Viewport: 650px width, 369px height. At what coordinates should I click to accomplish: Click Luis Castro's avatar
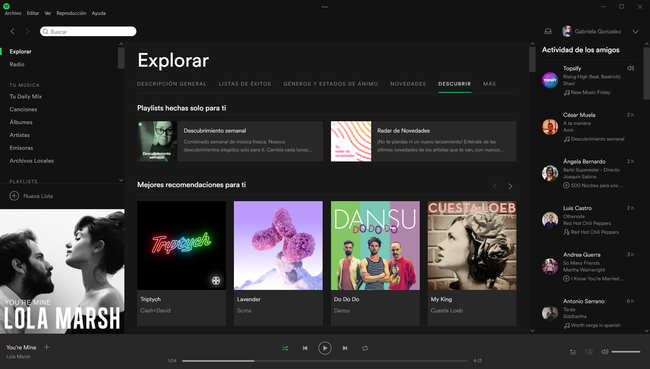click(550, 220)
